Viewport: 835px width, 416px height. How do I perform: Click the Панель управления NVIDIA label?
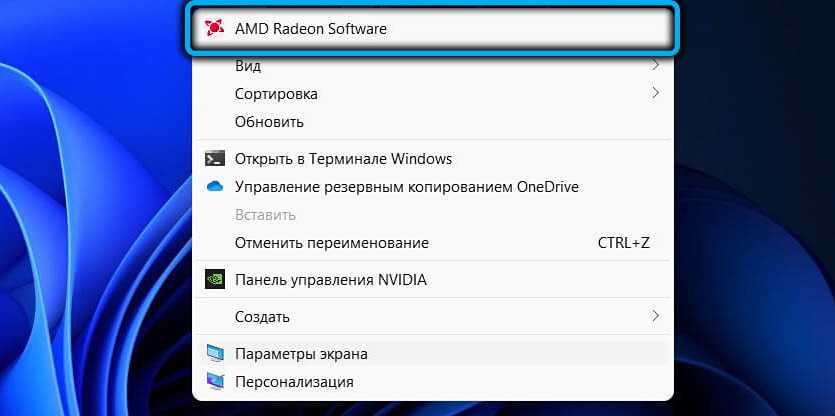[330, 280]
